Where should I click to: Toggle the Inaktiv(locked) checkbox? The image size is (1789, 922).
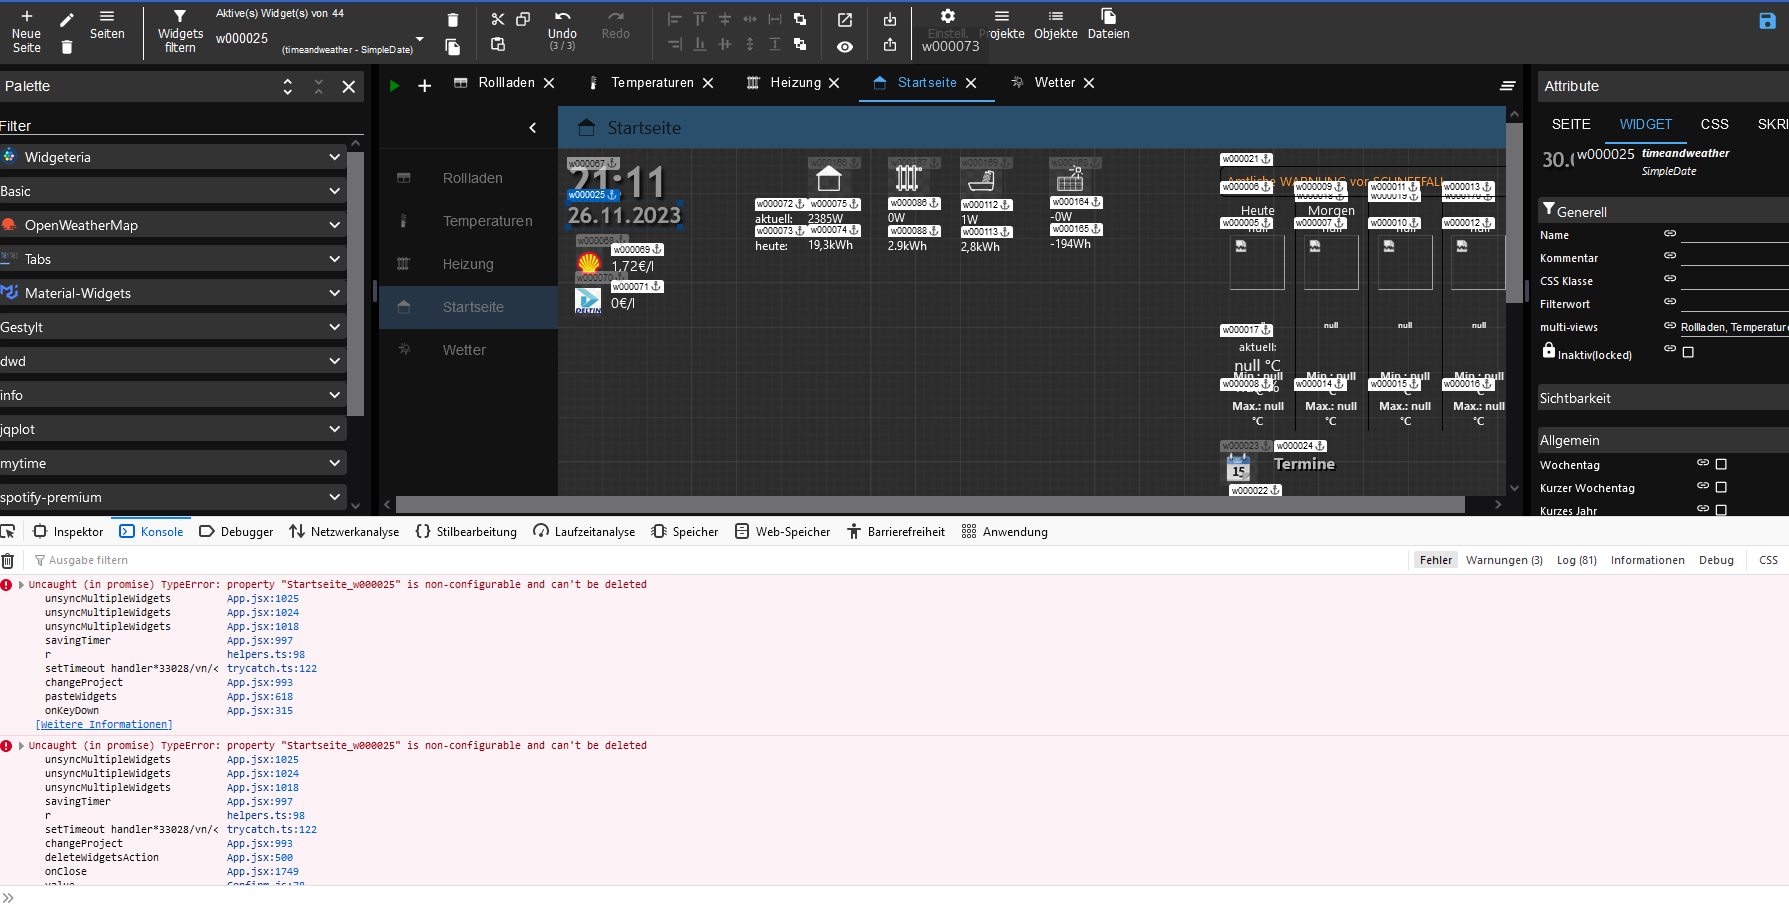pos(1688,352)
